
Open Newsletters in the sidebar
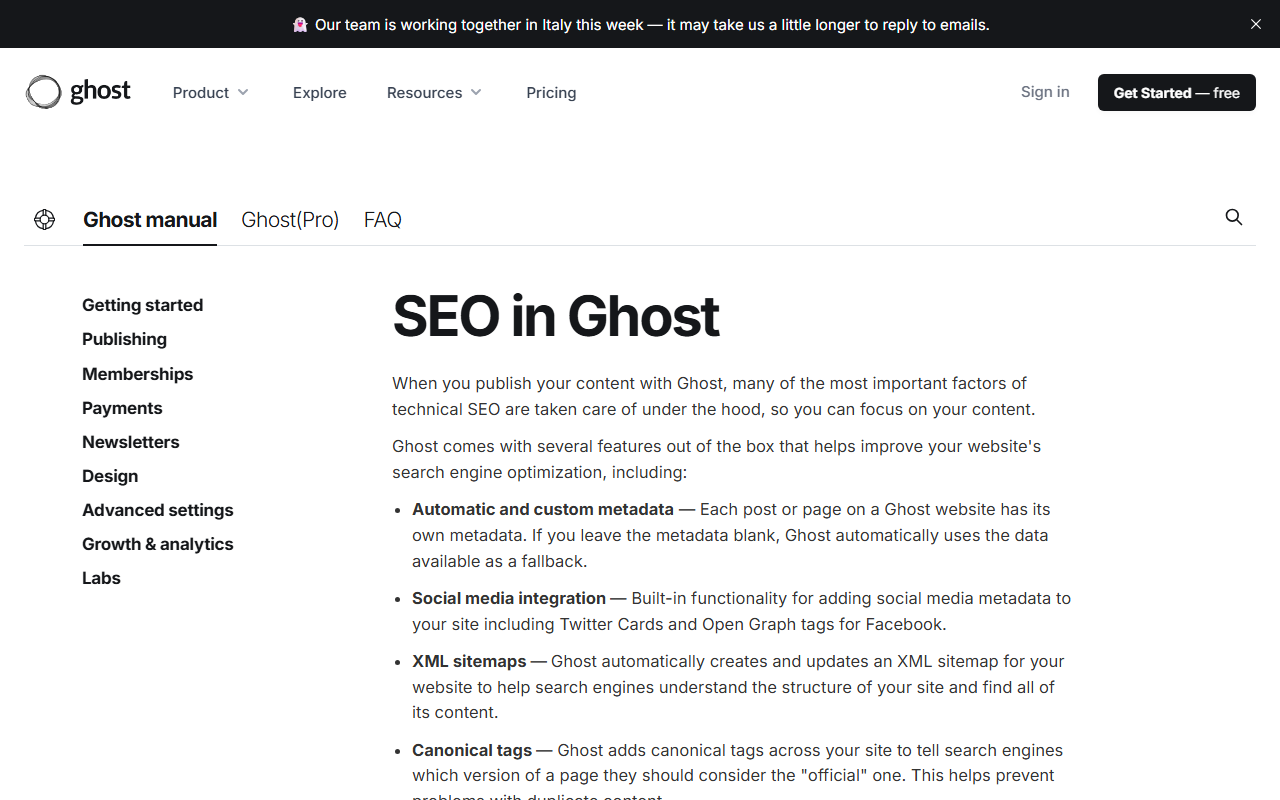131,442
